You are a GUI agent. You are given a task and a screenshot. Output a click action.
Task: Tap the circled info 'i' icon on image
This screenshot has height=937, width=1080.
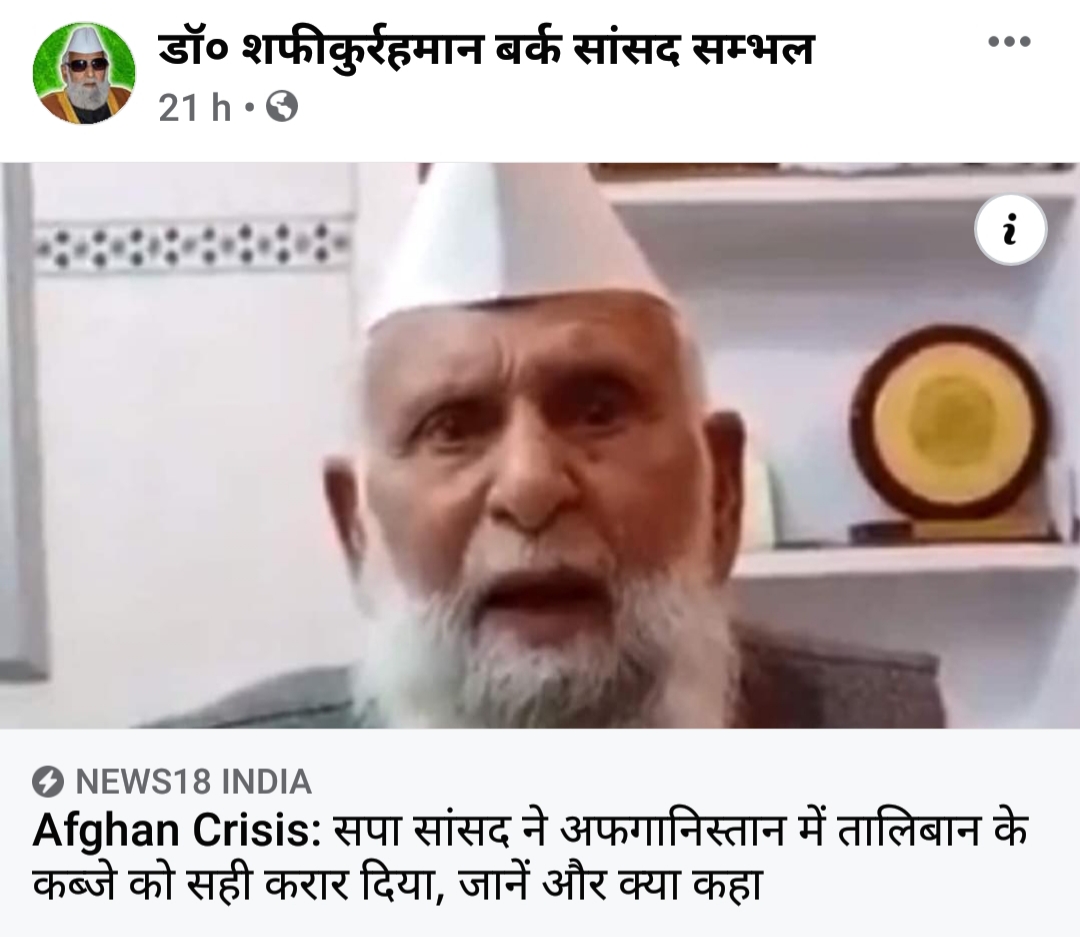(x=1010, y=229)
